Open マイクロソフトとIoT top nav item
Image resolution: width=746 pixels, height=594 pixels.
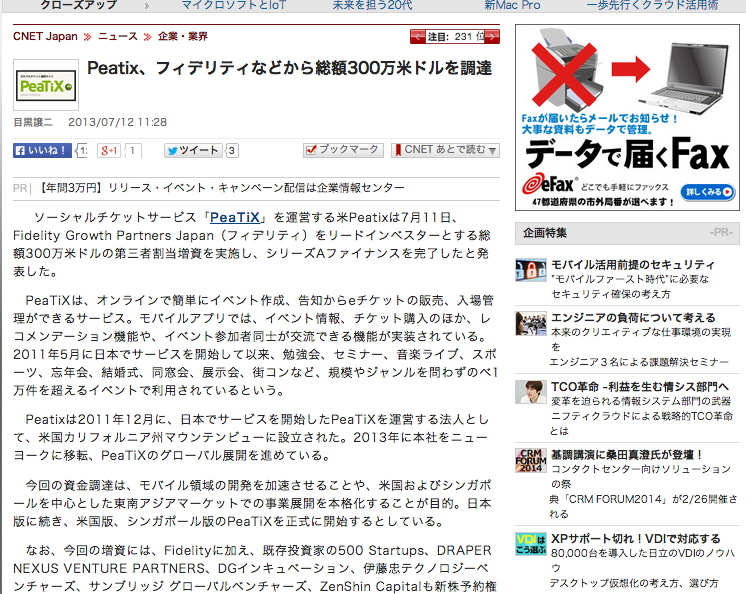pyautogui.click(x=234, y=5)
